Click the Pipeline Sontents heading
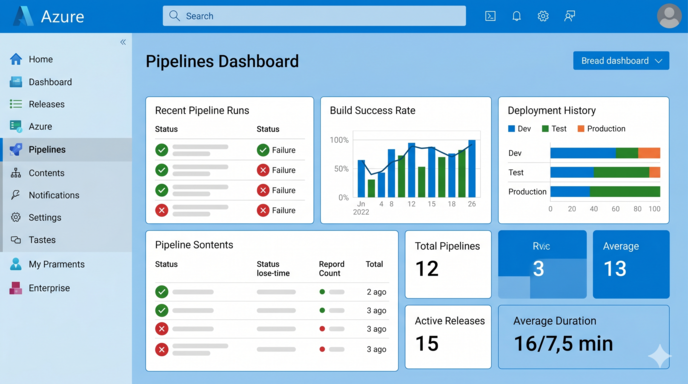The width and height of the screenshot is (688, 384). pyautogui.click(x=194, y=245)
